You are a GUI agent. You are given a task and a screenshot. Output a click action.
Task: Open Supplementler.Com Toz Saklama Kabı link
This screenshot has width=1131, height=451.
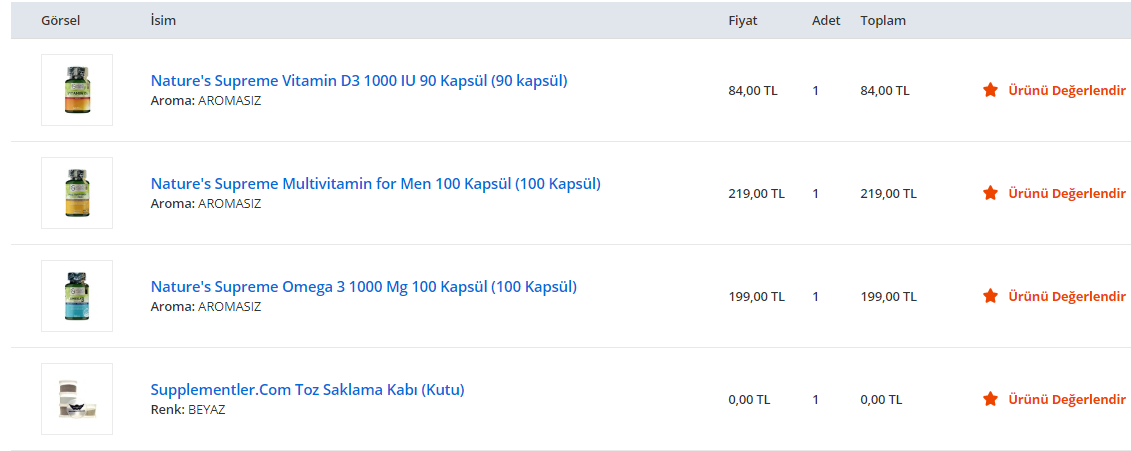pos(307,389)
